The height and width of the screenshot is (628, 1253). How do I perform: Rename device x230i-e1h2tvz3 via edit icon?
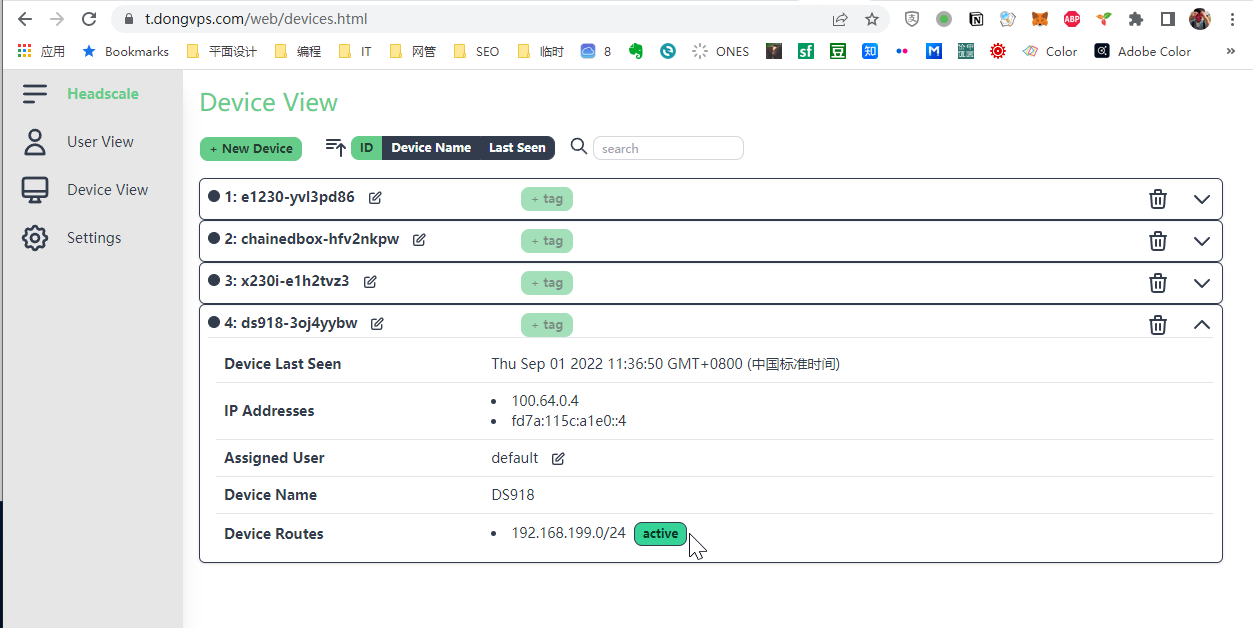(370, 282)
